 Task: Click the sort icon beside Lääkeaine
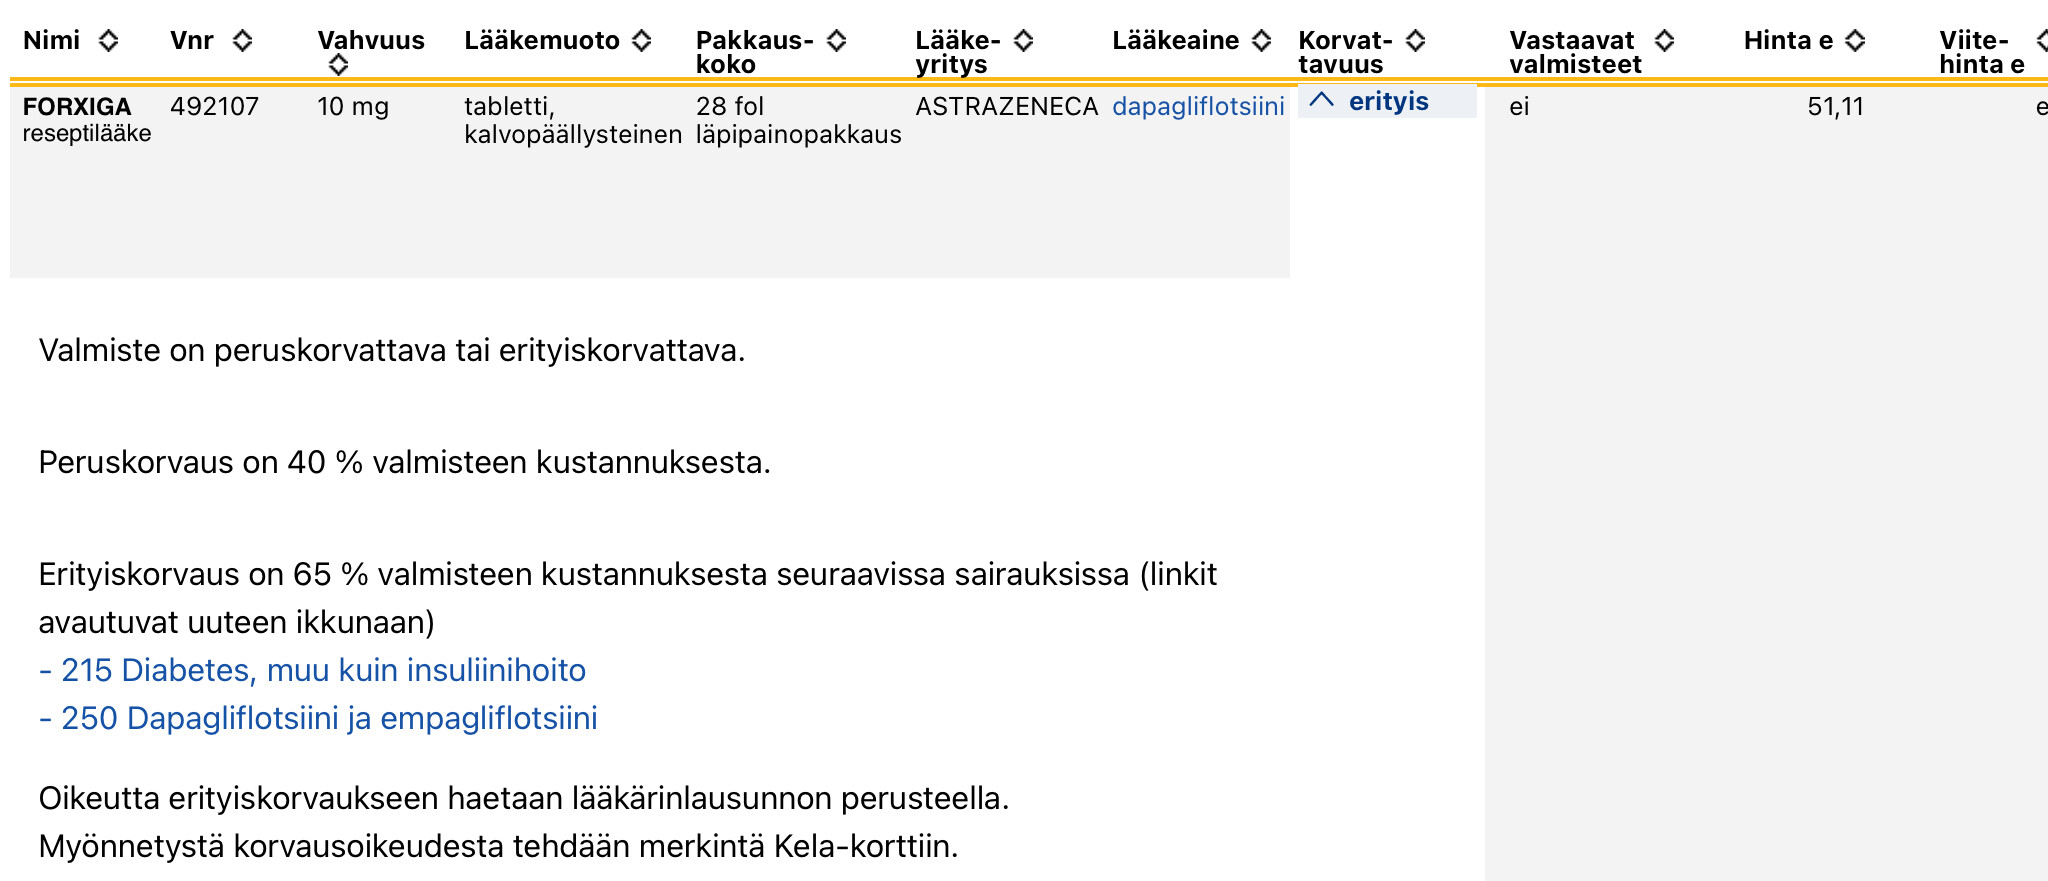pos(1262,41)
